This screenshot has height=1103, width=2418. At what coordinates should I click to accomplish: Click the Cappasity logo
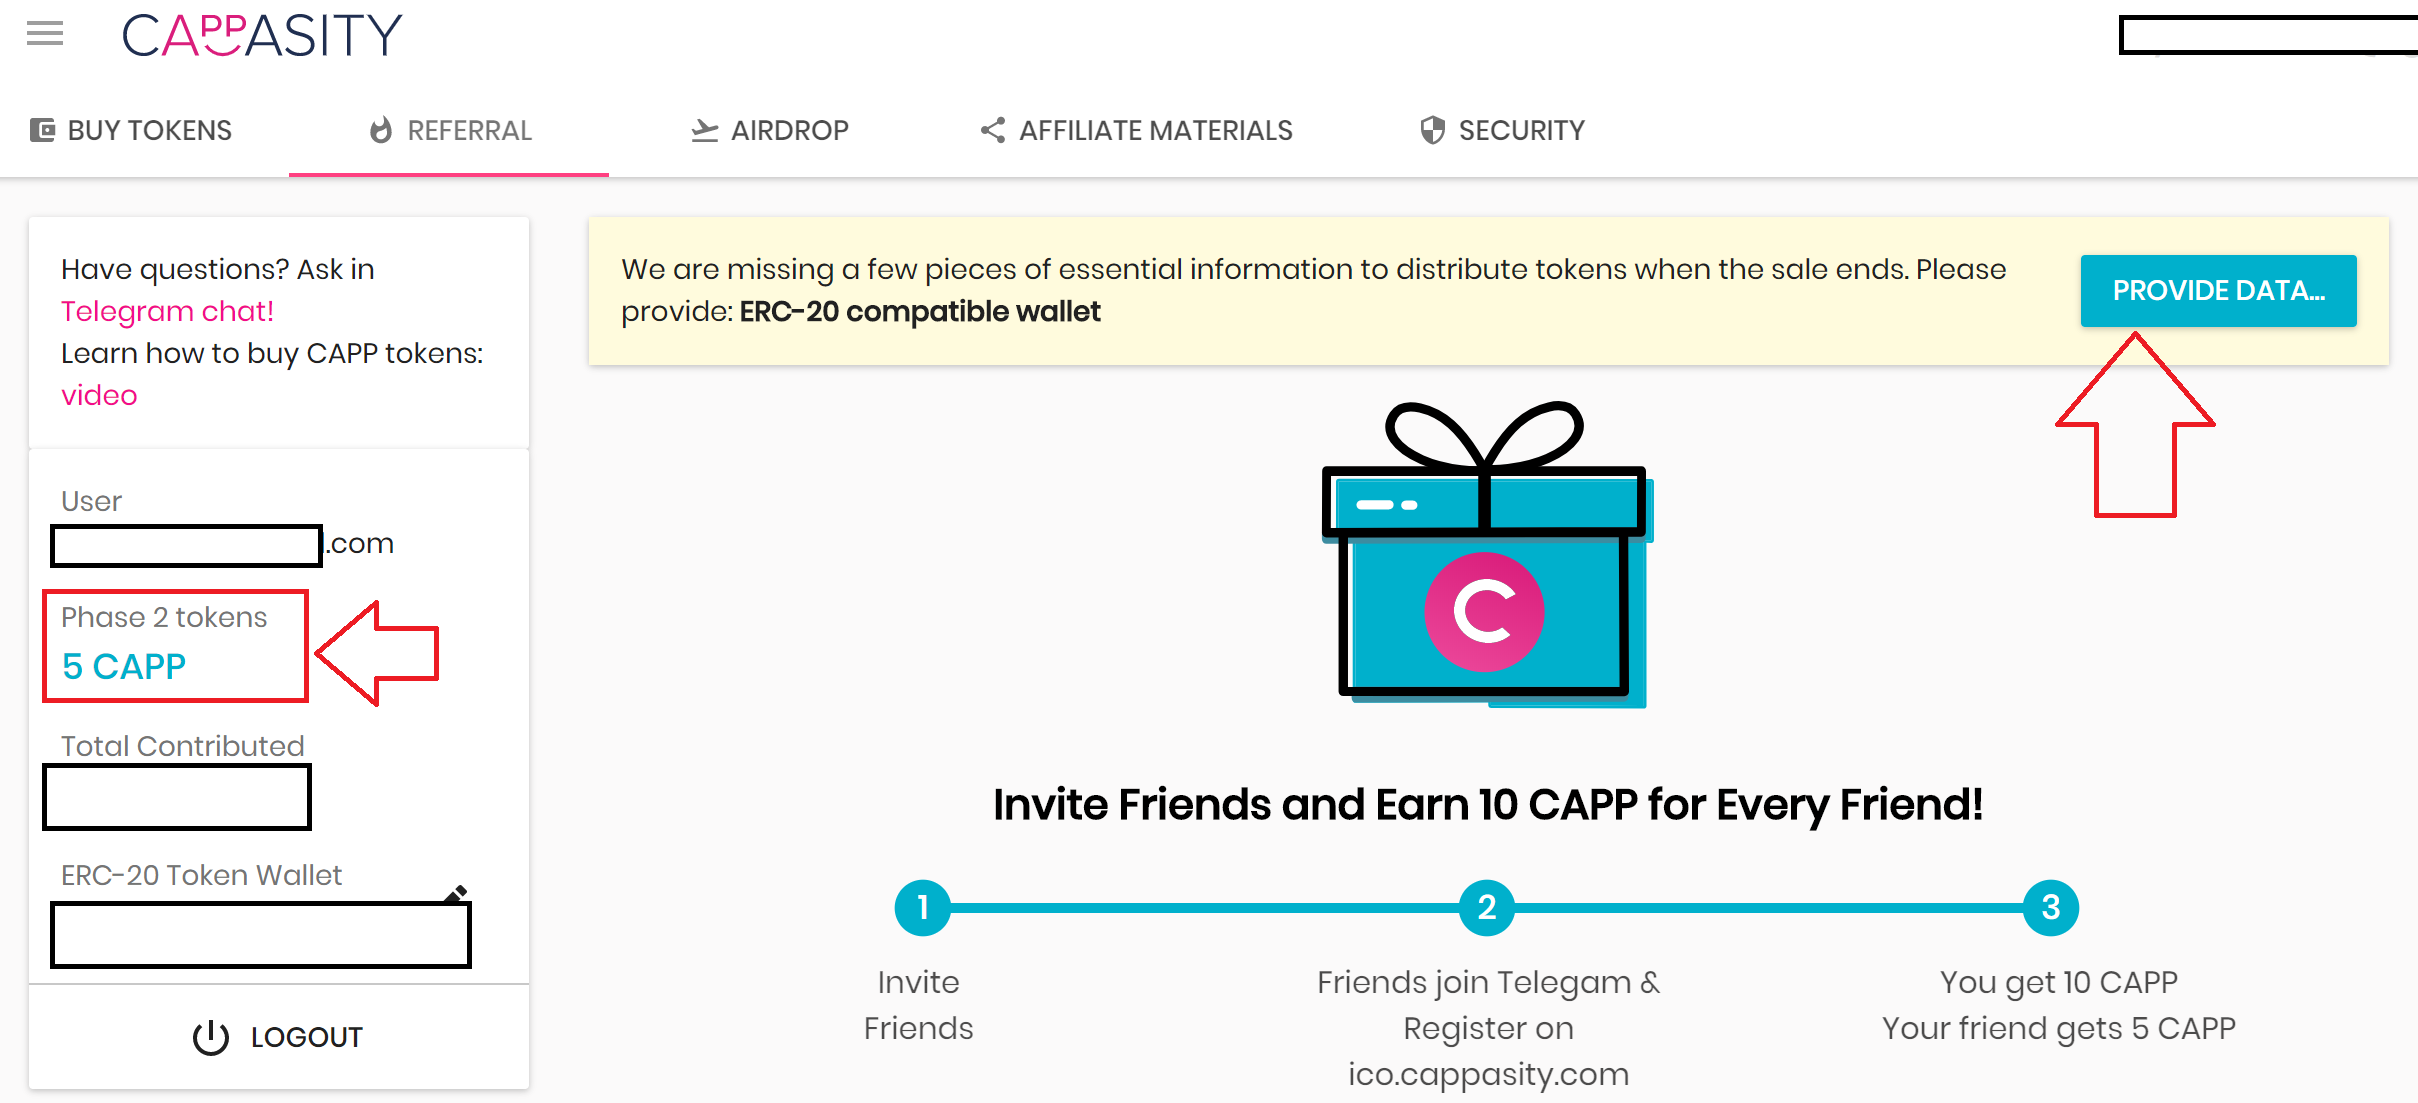[262, 35]
